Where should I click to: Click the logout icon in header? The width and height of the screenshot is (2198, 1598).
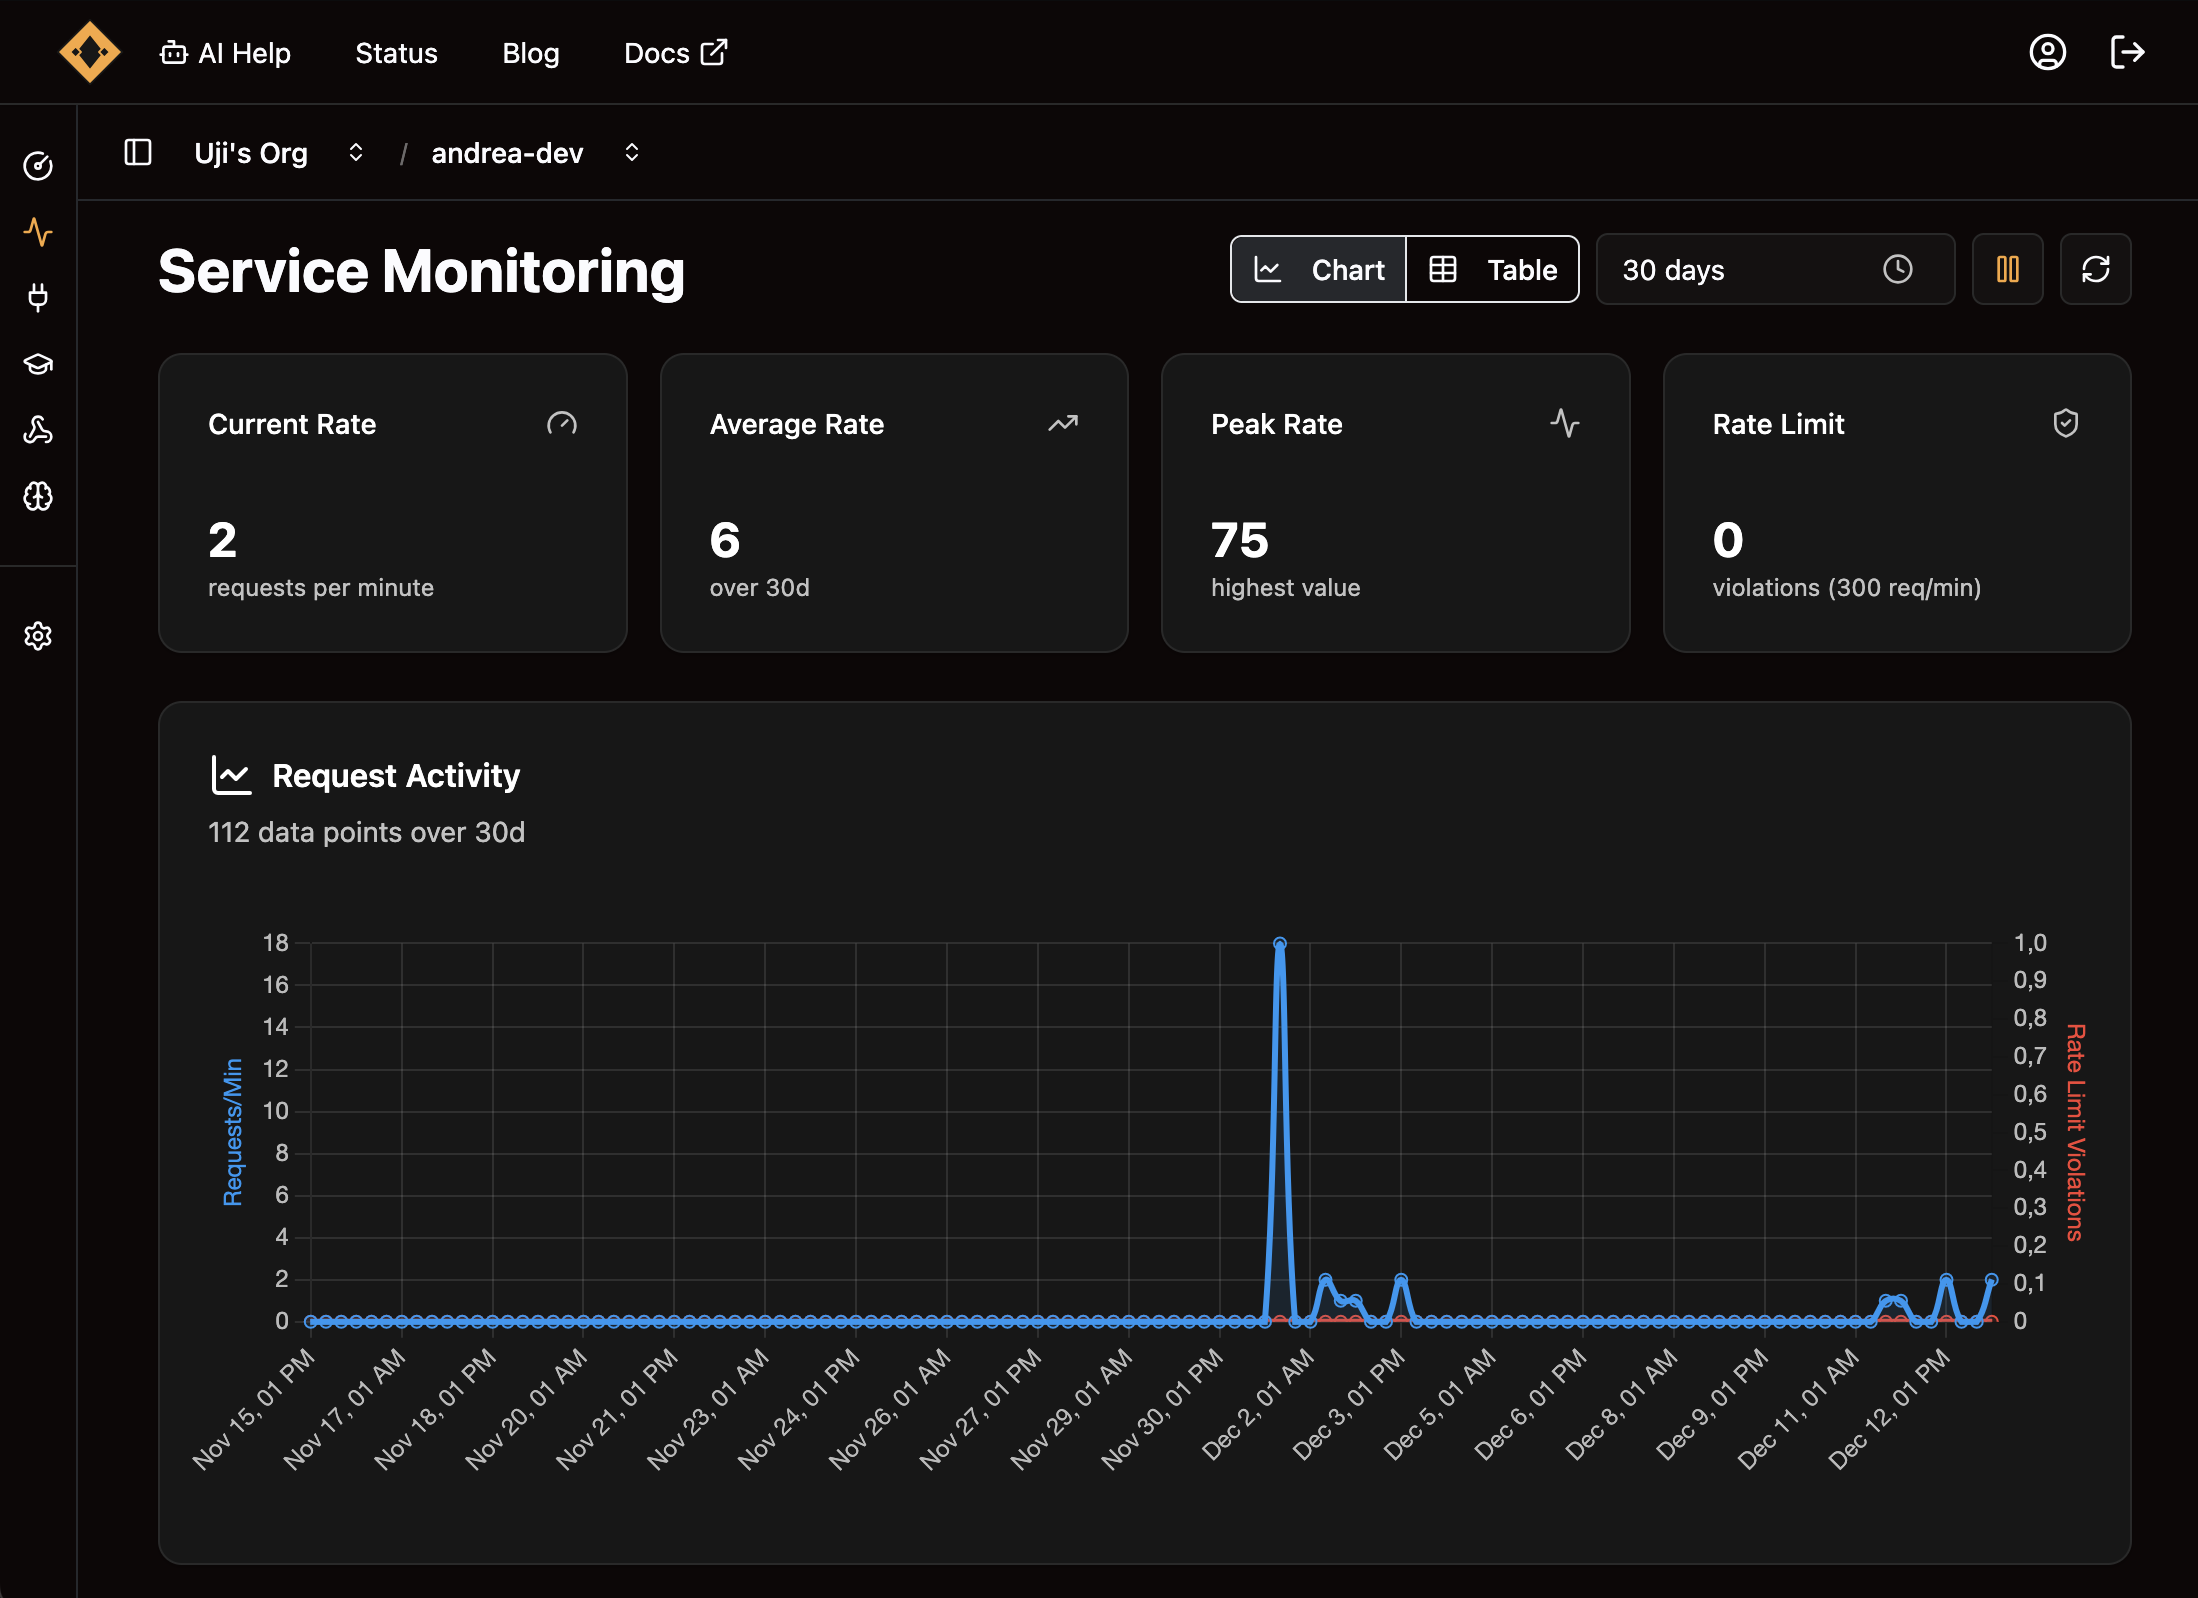[x=2127, y=52]
